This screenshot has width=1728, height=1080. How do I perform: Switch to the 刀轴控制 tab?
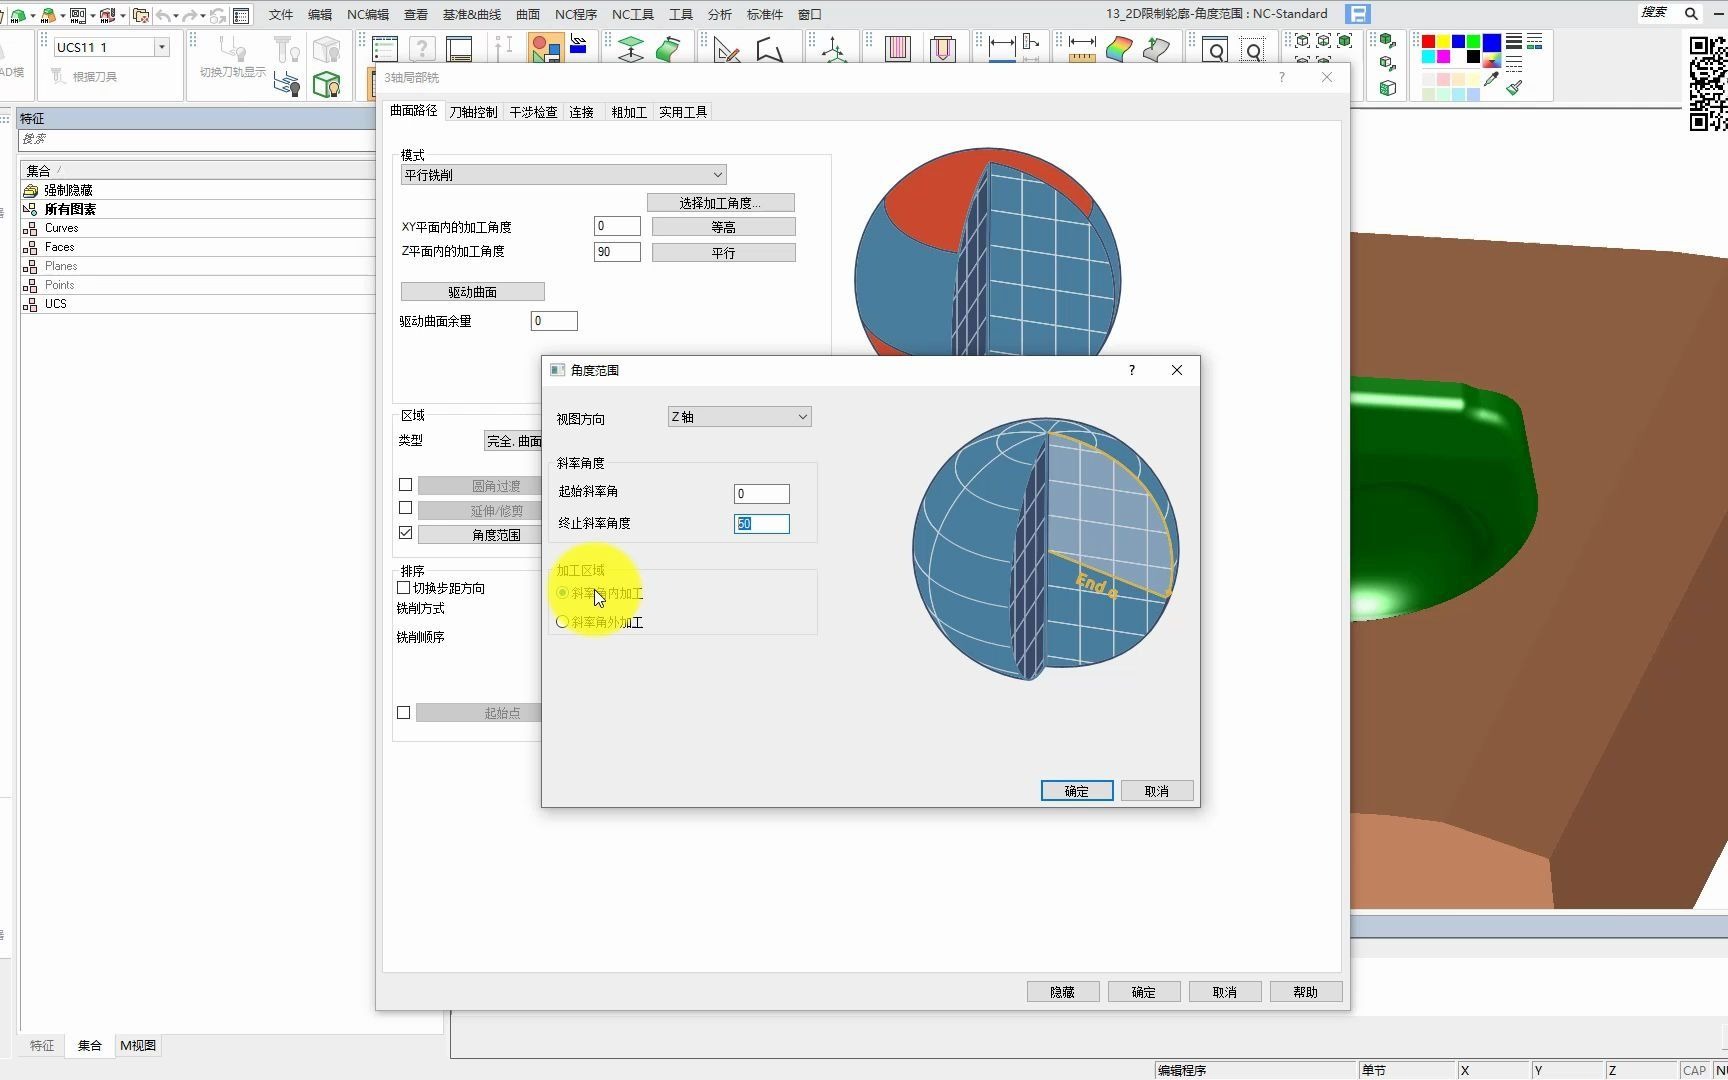pos(473,112)
